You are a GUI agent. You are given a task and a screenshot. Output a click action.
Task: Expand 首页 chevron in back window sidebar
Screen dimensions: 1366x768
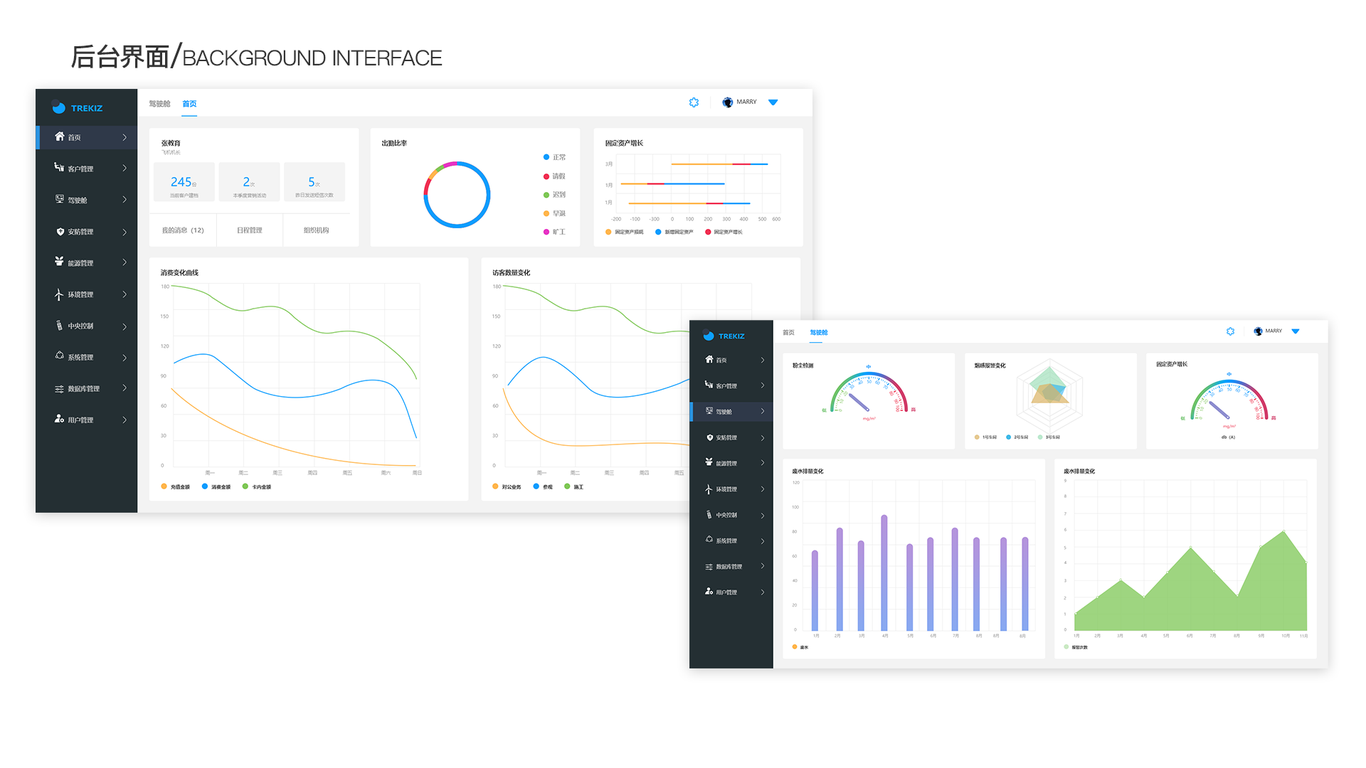pos(124,137)
